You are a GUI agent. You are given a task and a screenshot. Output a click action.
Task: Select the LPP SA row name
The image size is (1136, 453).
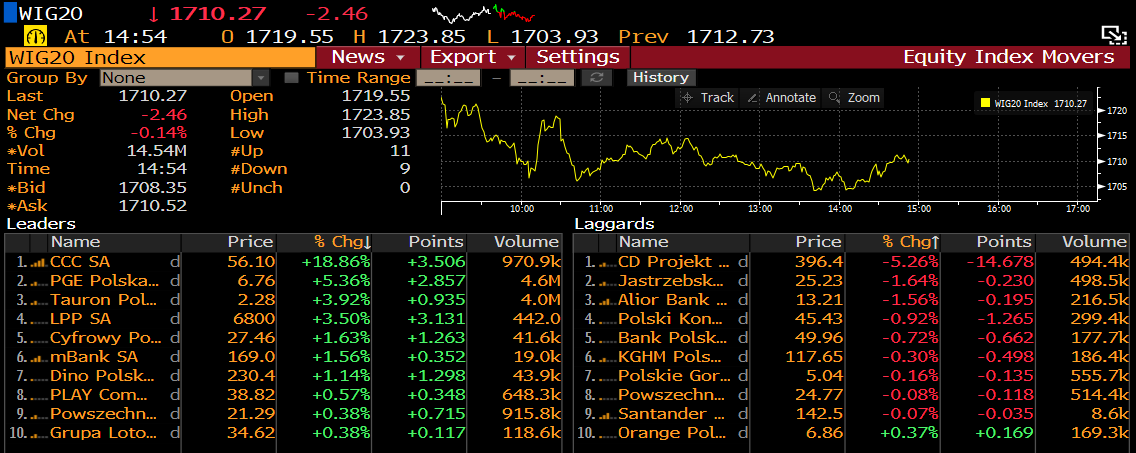tap(80, 319)
